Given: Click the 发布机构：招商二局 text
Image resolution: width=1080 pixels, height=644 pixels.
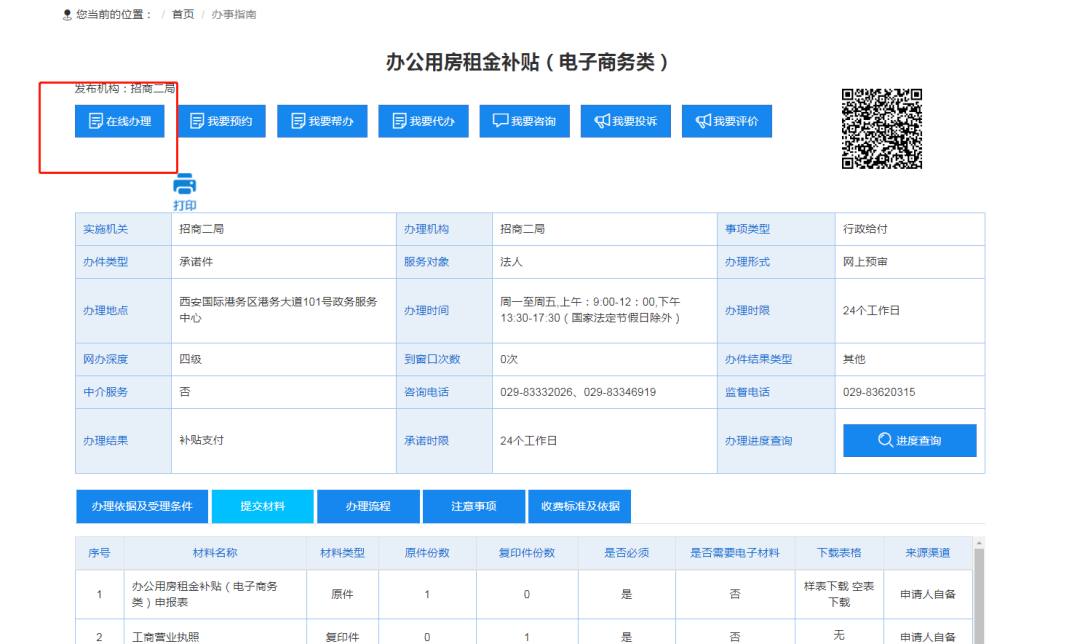Looking at the screenshot, I should point(125,88).
